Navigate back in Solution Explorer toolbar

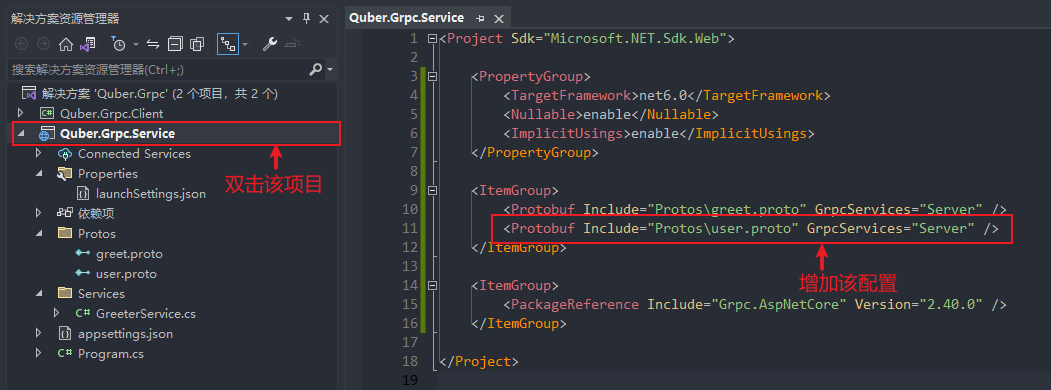coord(21,44)
